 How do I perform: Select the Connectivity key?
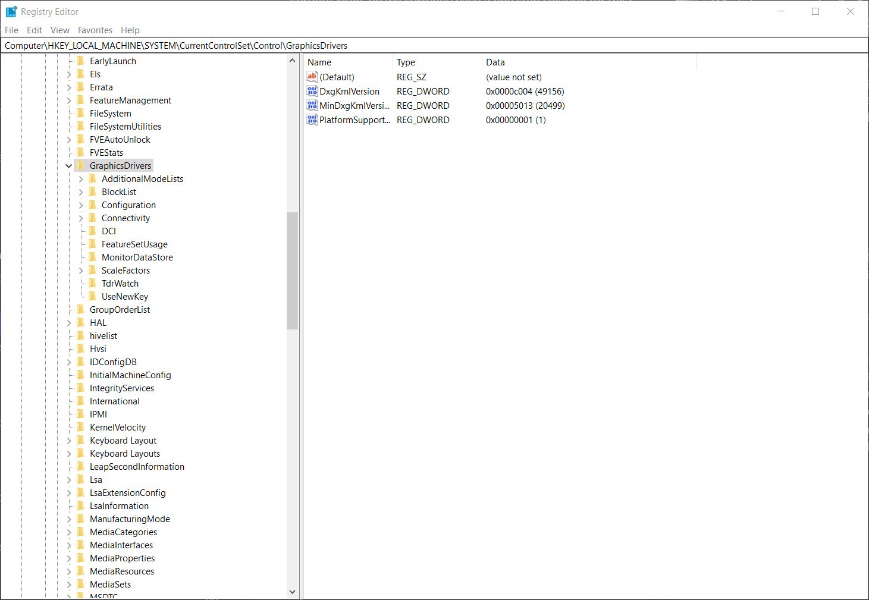(125, 218)
